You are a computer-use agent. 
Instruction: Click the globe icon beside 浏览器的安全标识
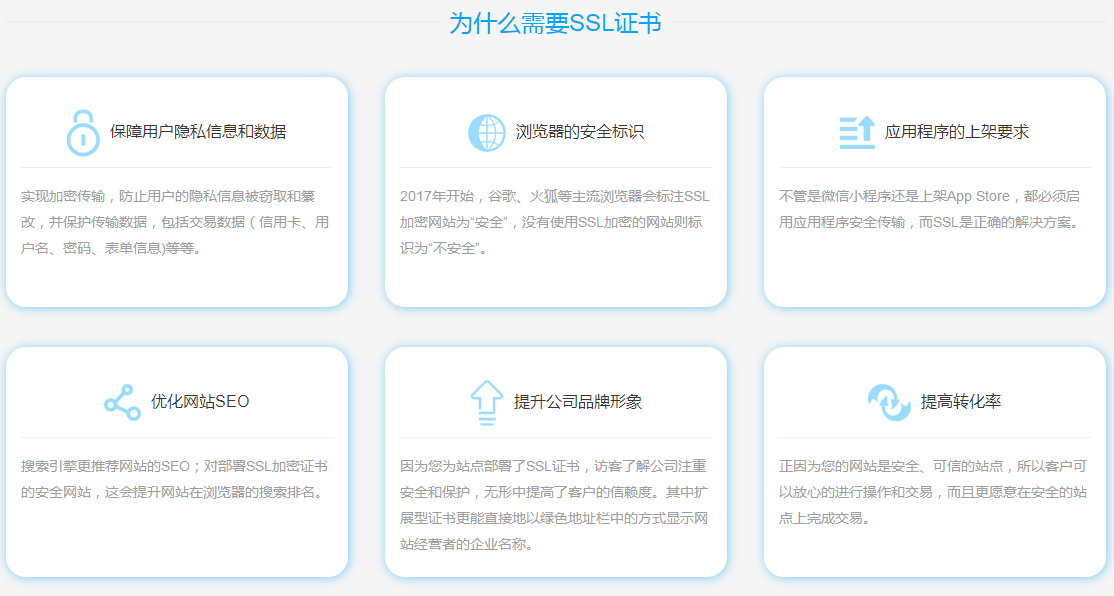click(487, 132)
